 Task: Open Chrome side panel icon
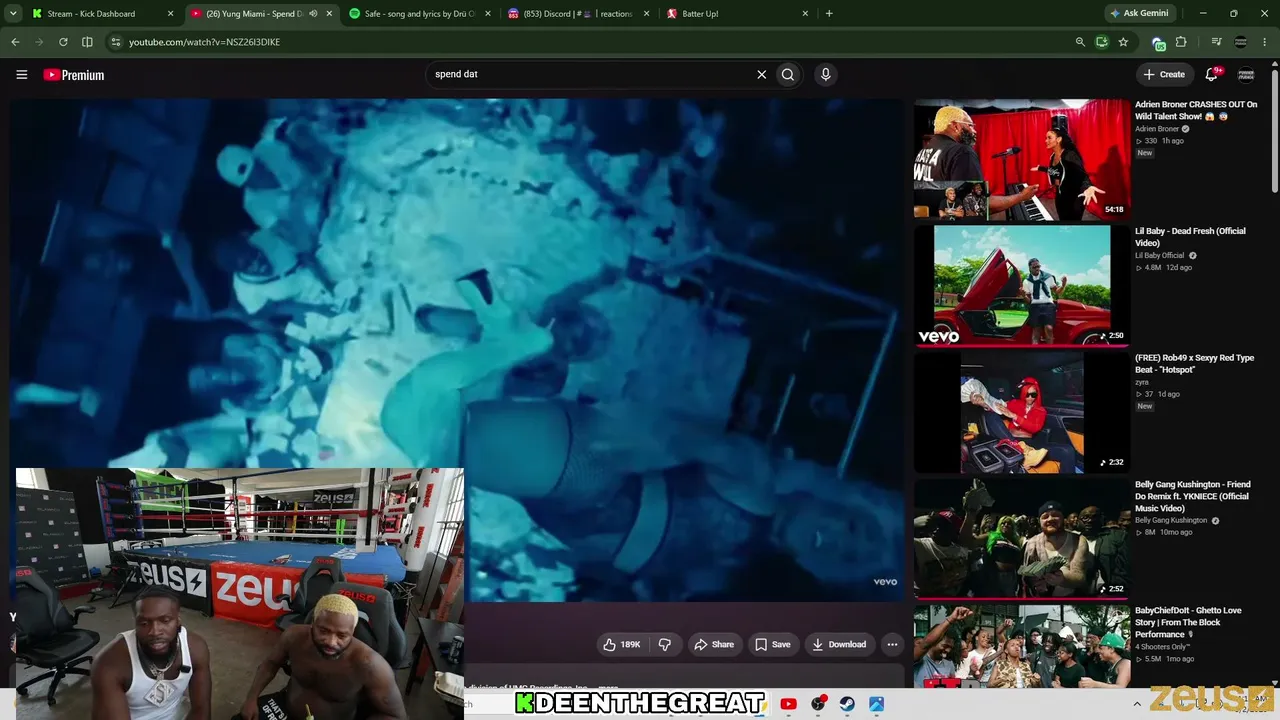(87, 42)
